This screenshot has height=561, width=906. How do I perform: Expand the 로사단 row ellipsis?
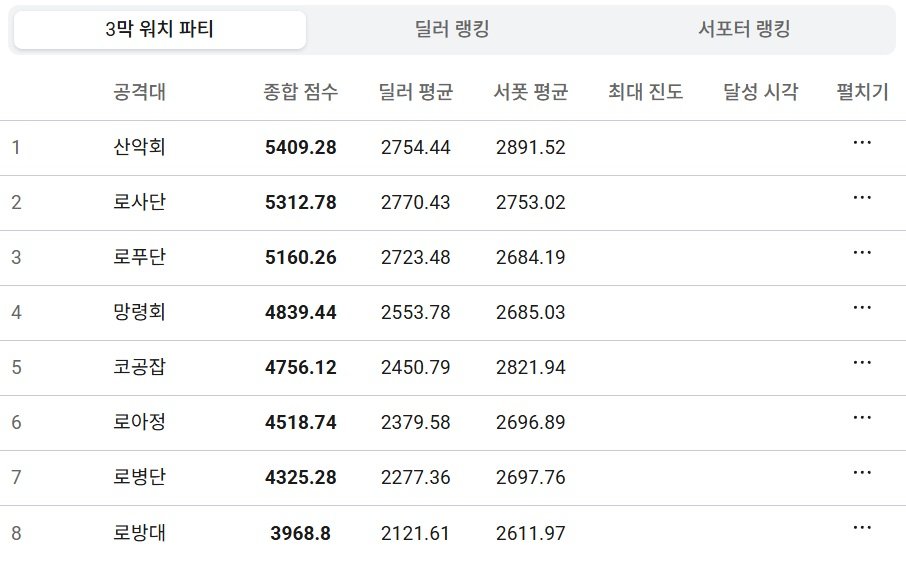[862, 198]
